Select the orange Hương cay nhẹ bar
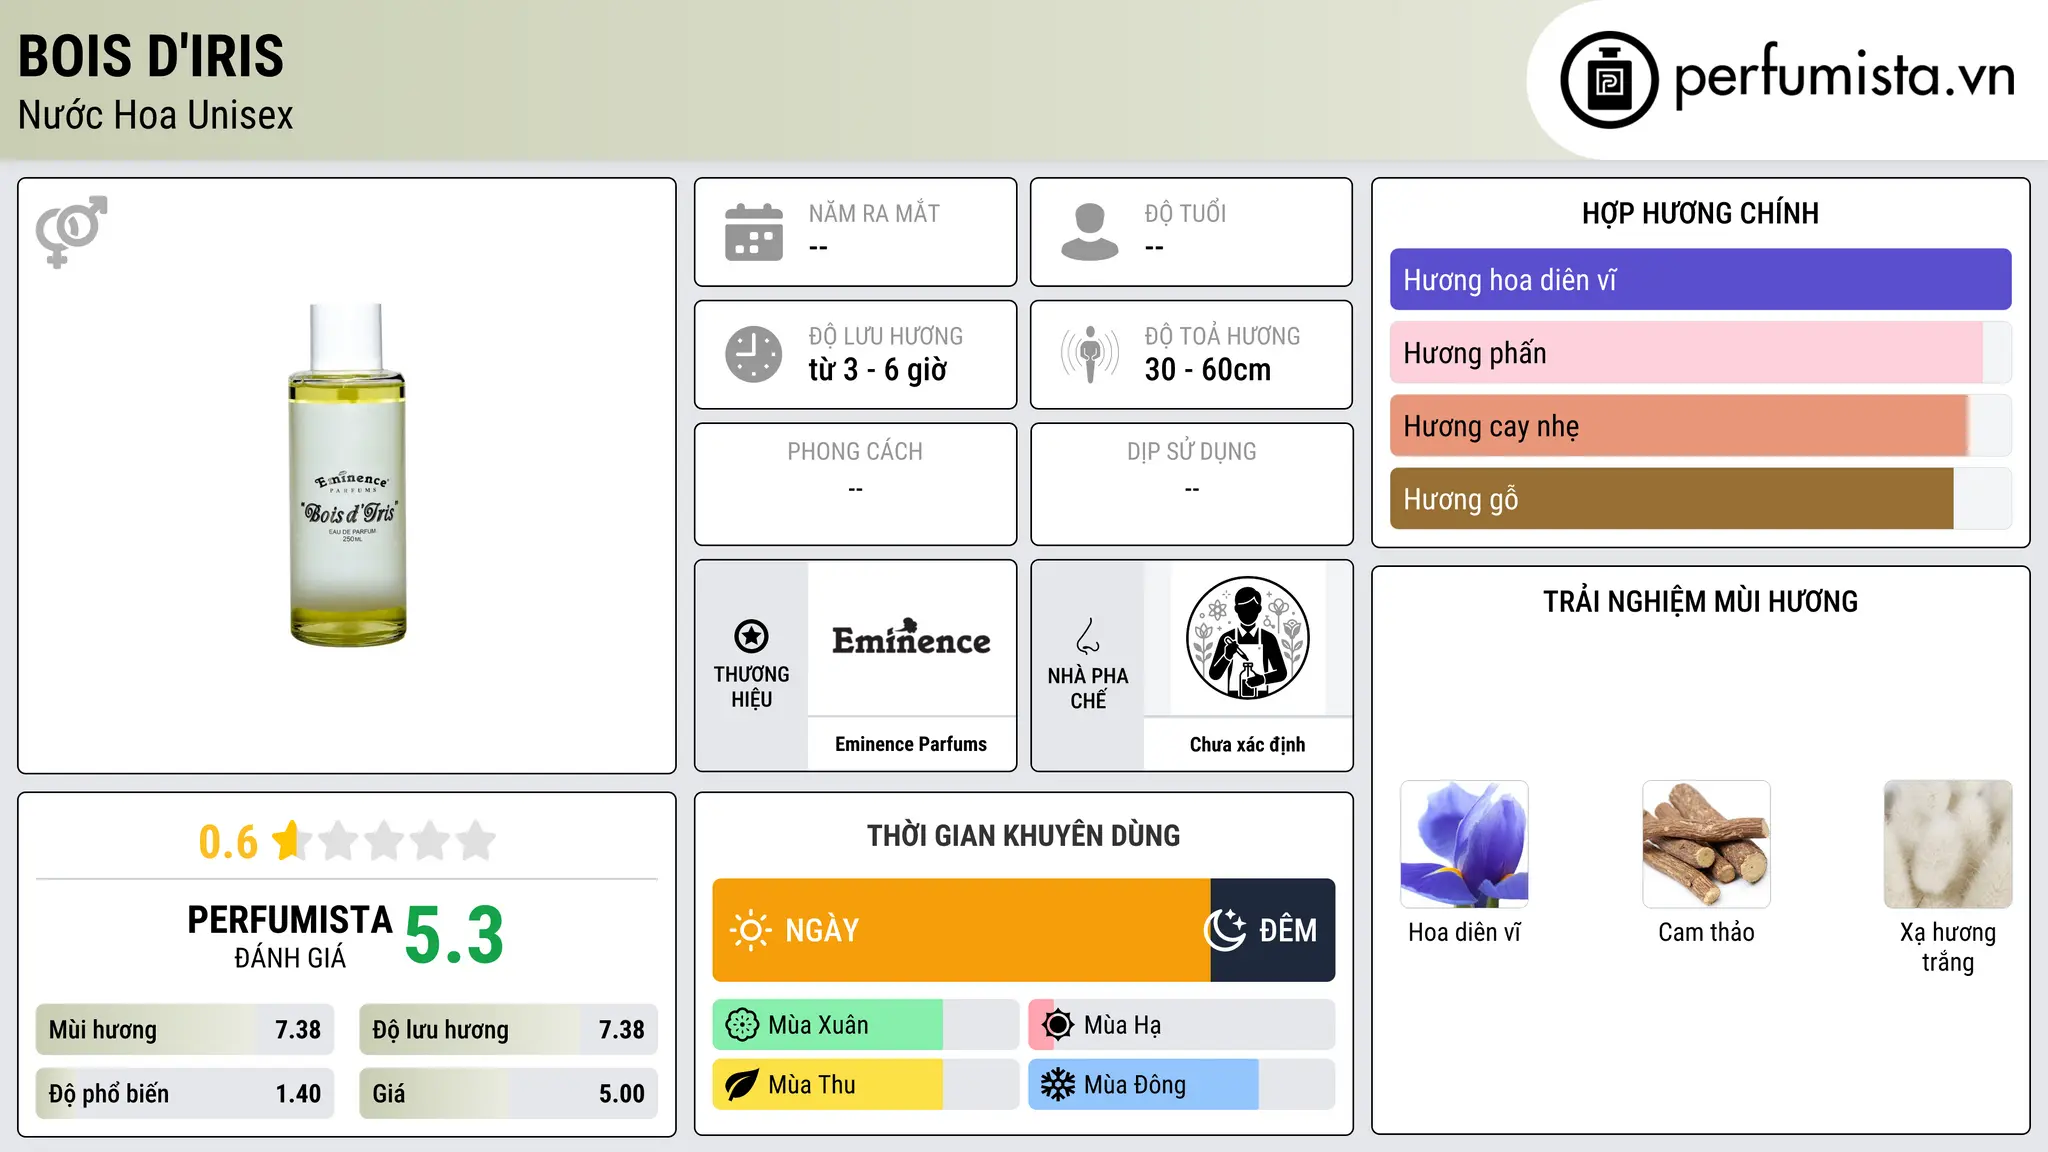Viewport: 2048px width, 1152px height. pos(1700,426)
